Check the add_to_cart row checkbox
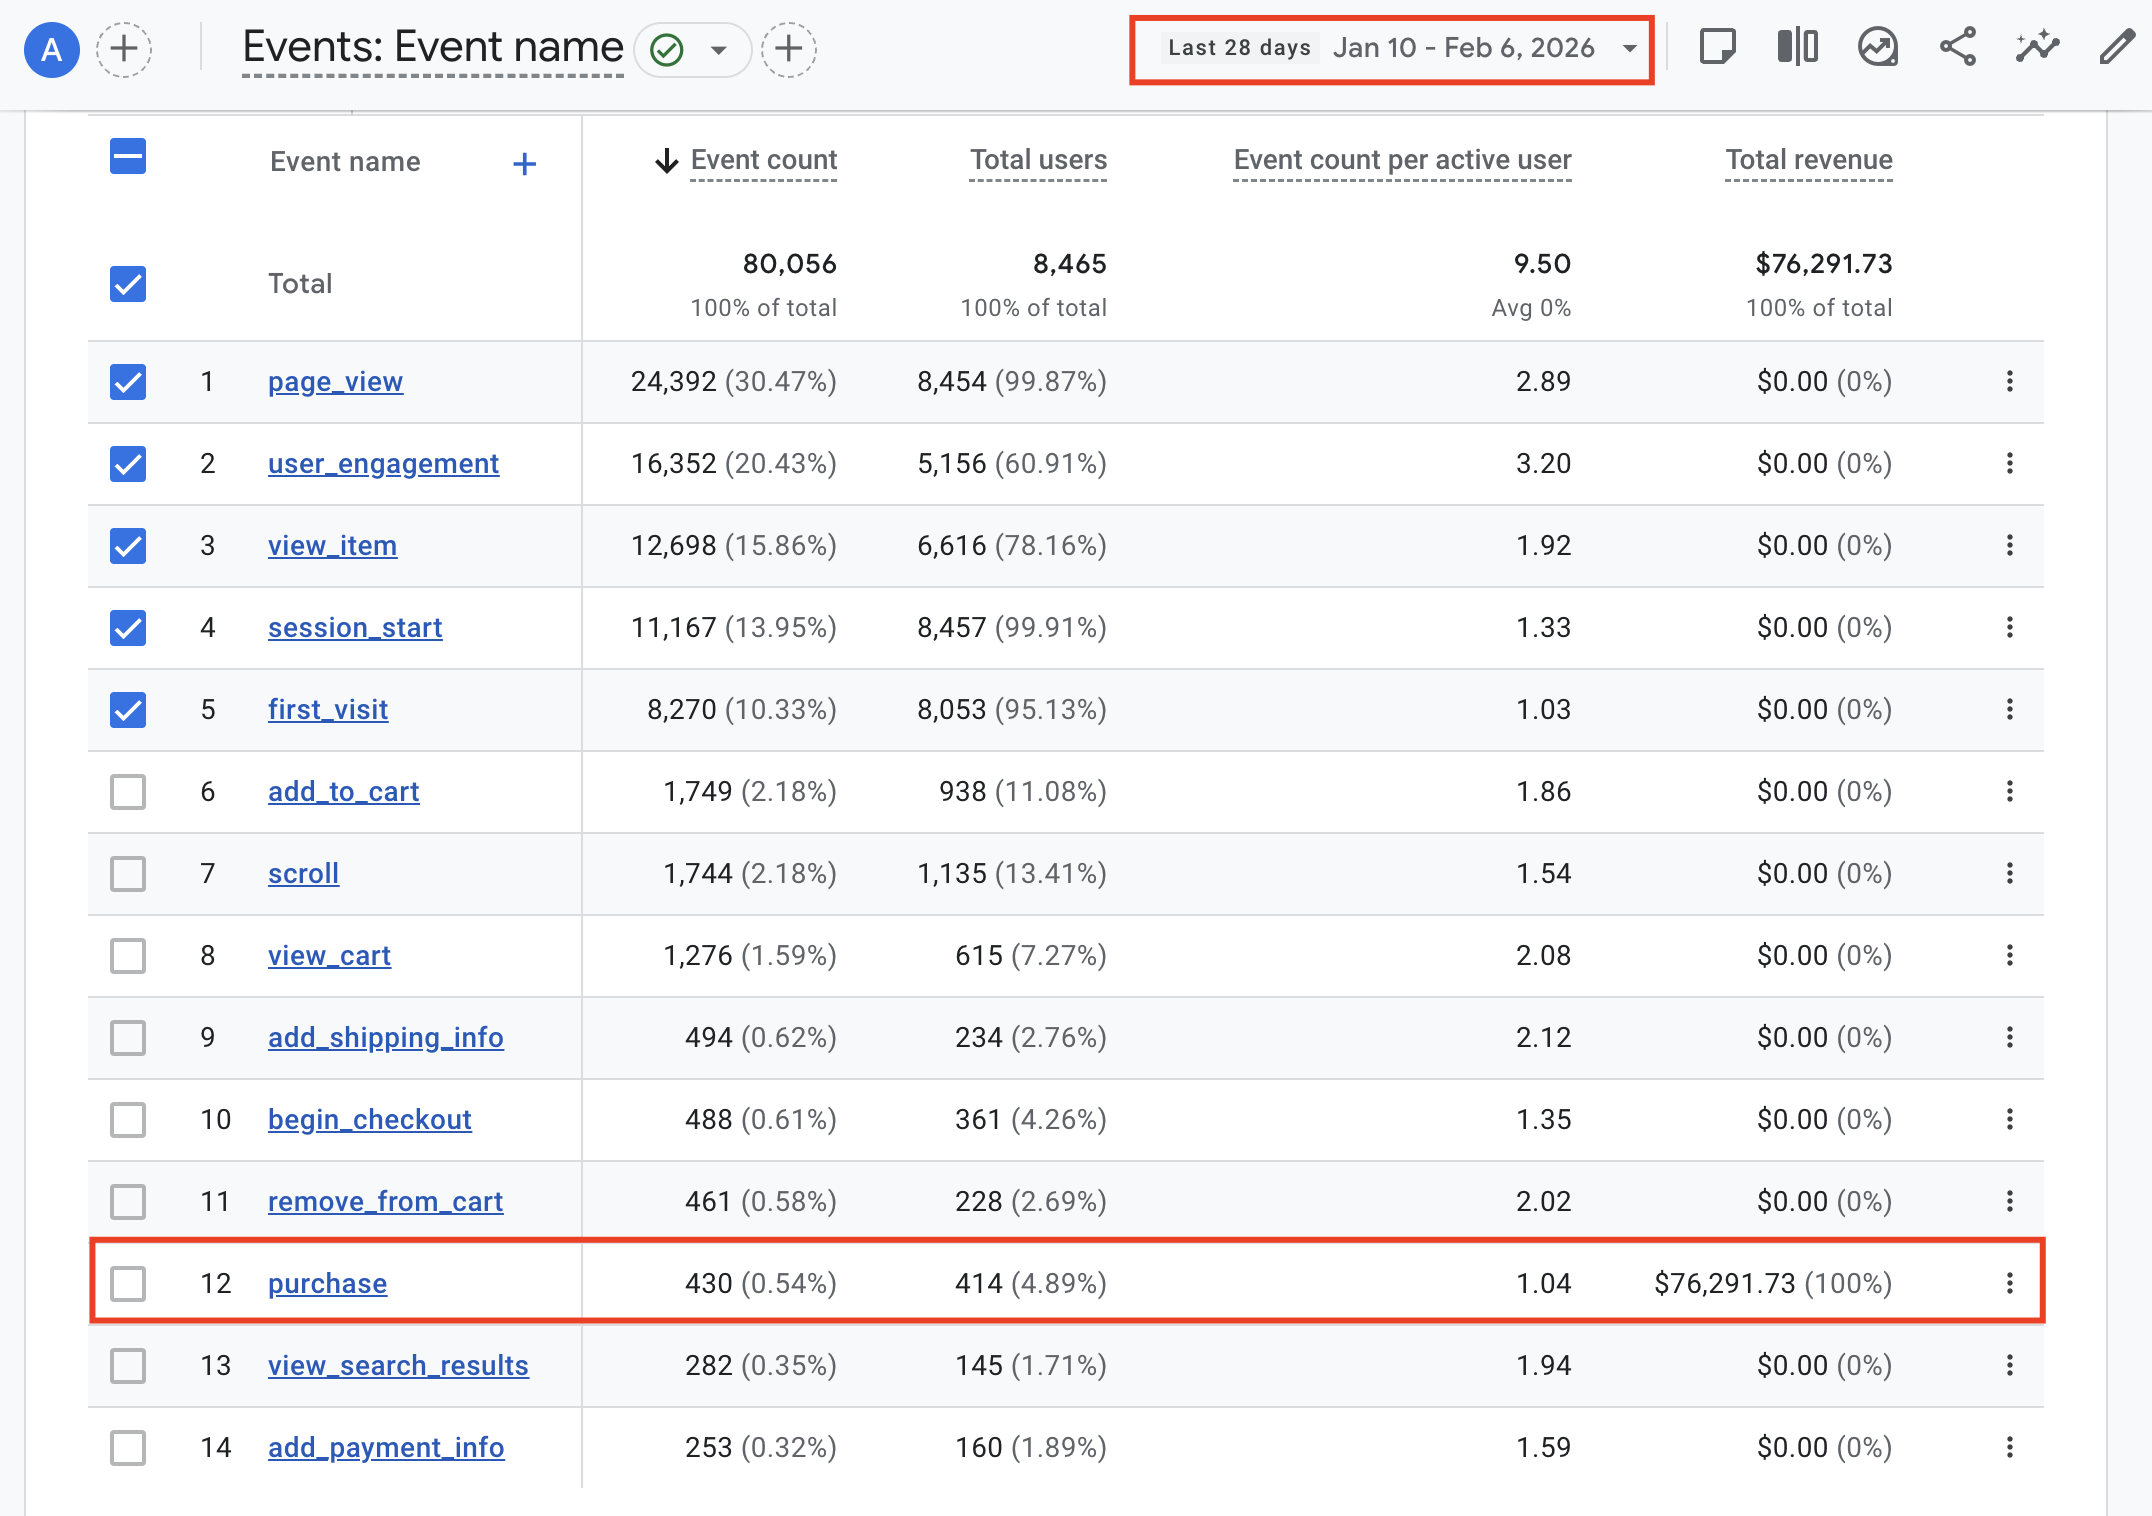 (128, 792)
